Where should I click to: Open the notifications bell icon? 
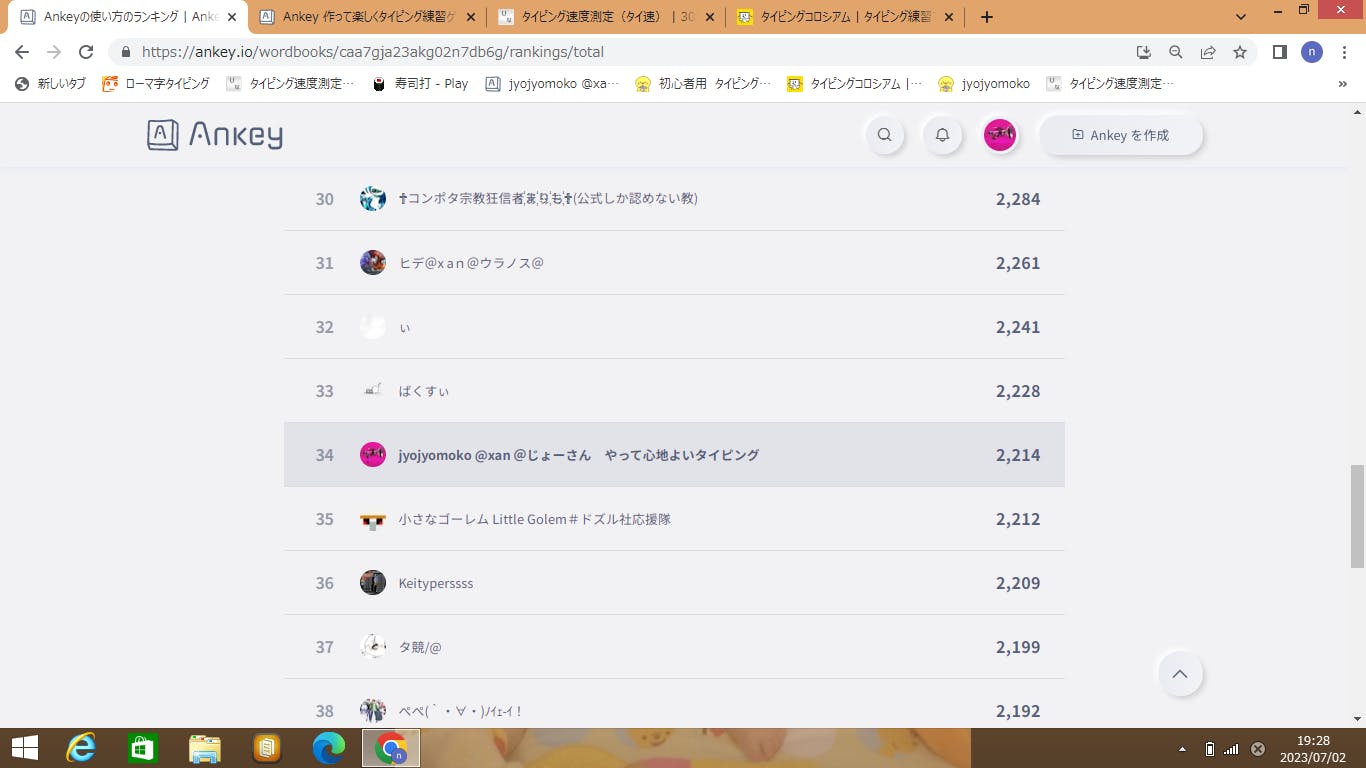[942, 135]
